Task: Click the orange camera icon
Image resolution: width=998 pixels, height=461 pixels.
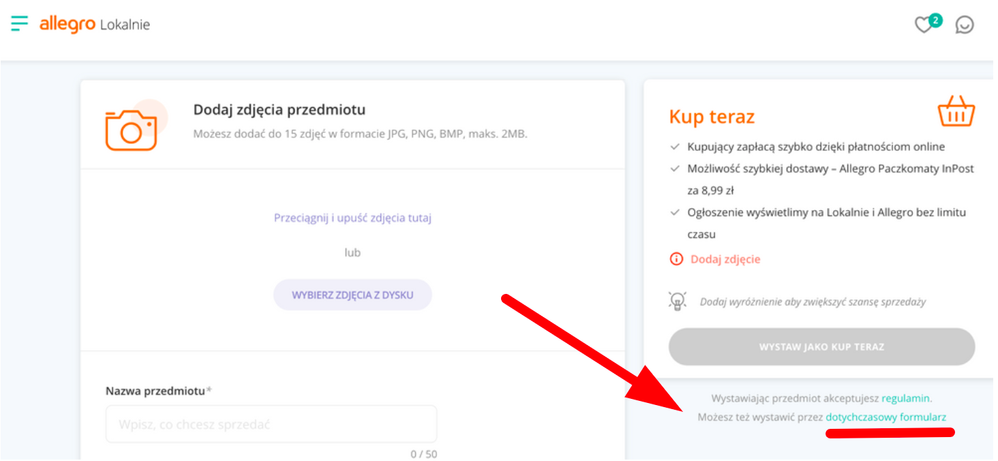Action: 132,128
